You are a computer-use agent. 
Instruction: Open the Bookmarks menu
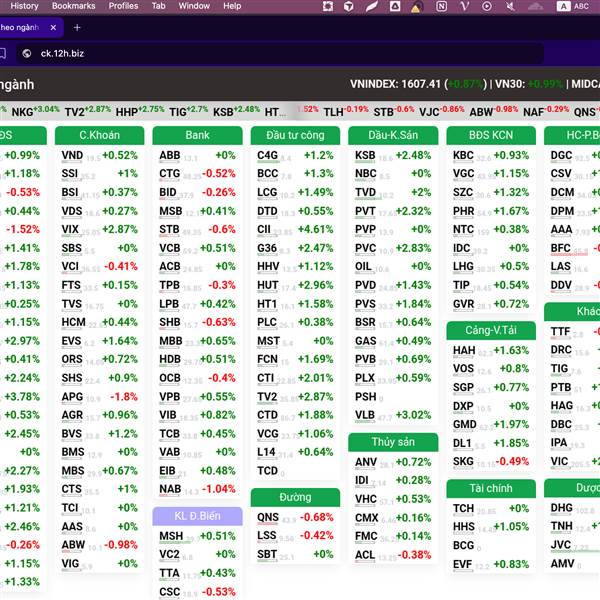[73, 6]
